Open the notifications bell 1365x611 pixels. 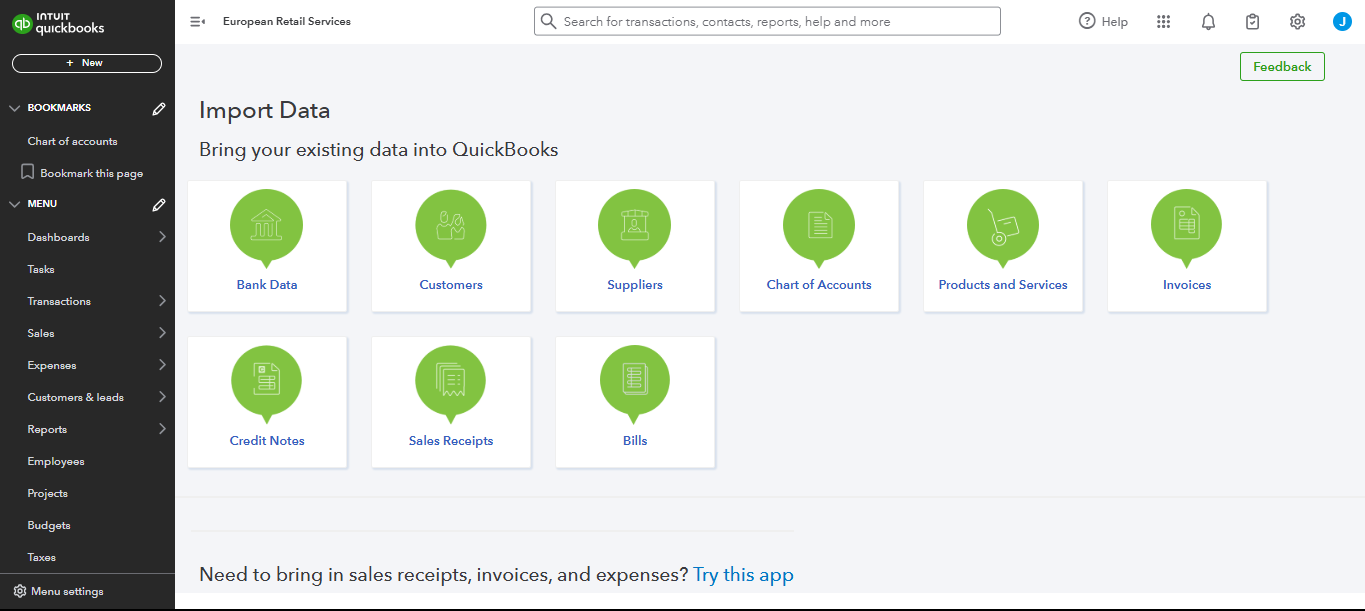pyautogui.click(x=1208, y=22)
